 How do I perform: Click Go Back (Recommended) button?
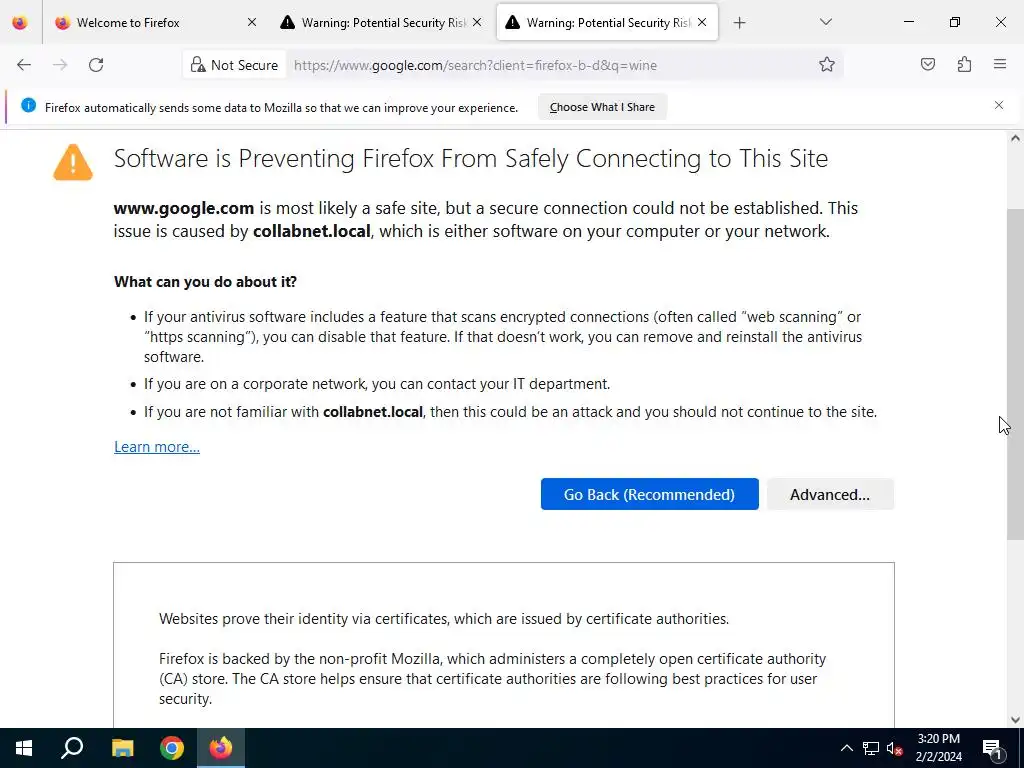tap(649, 494)
